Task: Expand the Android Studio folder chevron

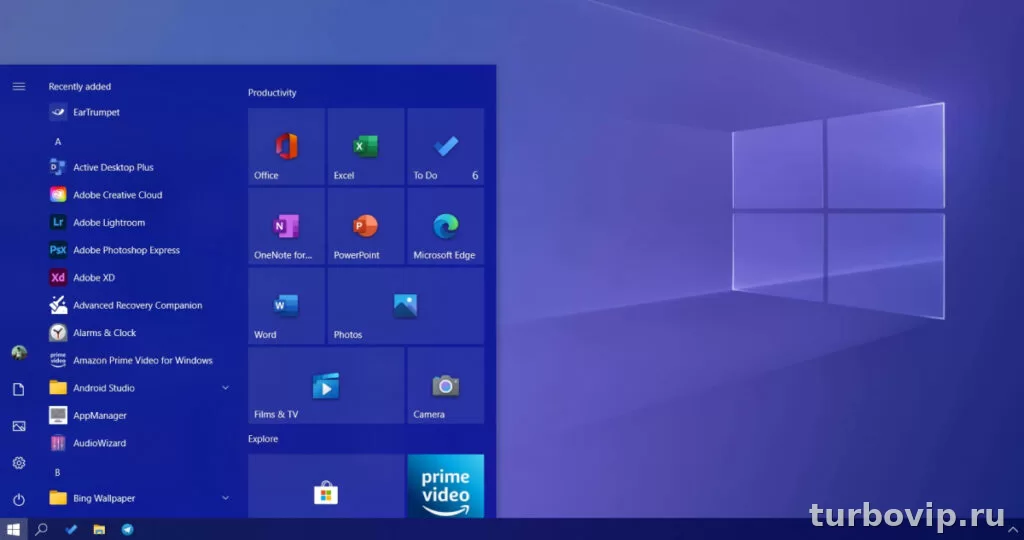Action: (225, 388)
